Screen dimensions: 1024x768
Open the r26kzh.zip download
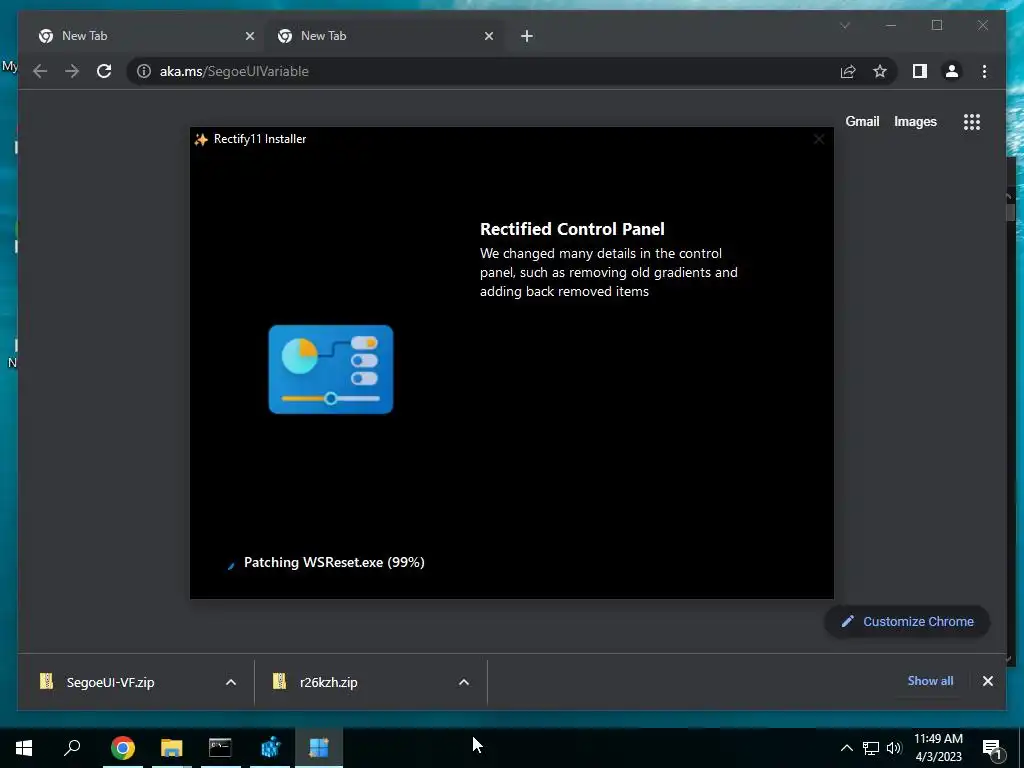pyautogui.click(x=328, y=682)
